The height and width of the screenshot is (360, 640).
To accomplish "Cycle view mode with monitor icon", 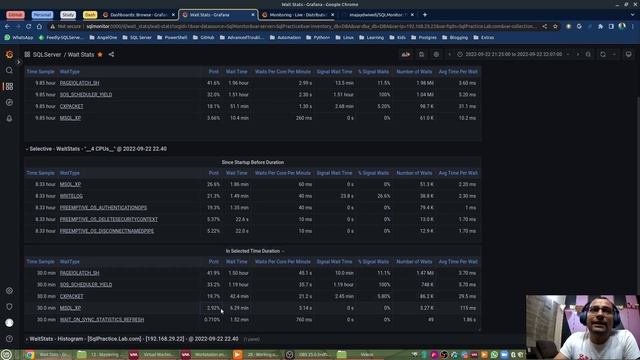I will [x=629, y=54].
